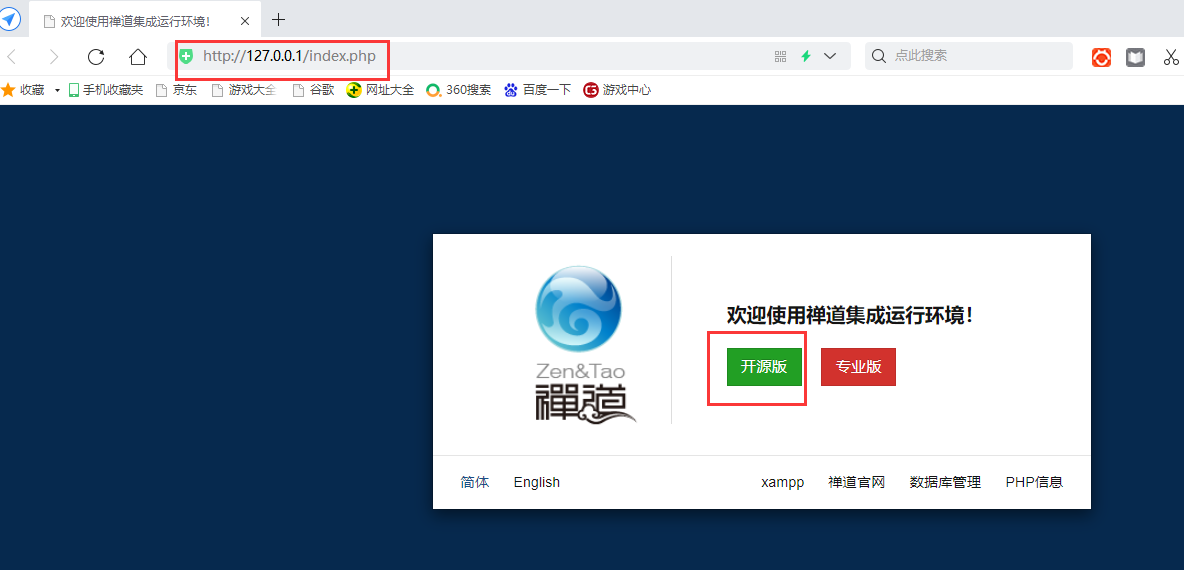
Task: Open the 网址大全 bookmark
Action: click(381, 90)
